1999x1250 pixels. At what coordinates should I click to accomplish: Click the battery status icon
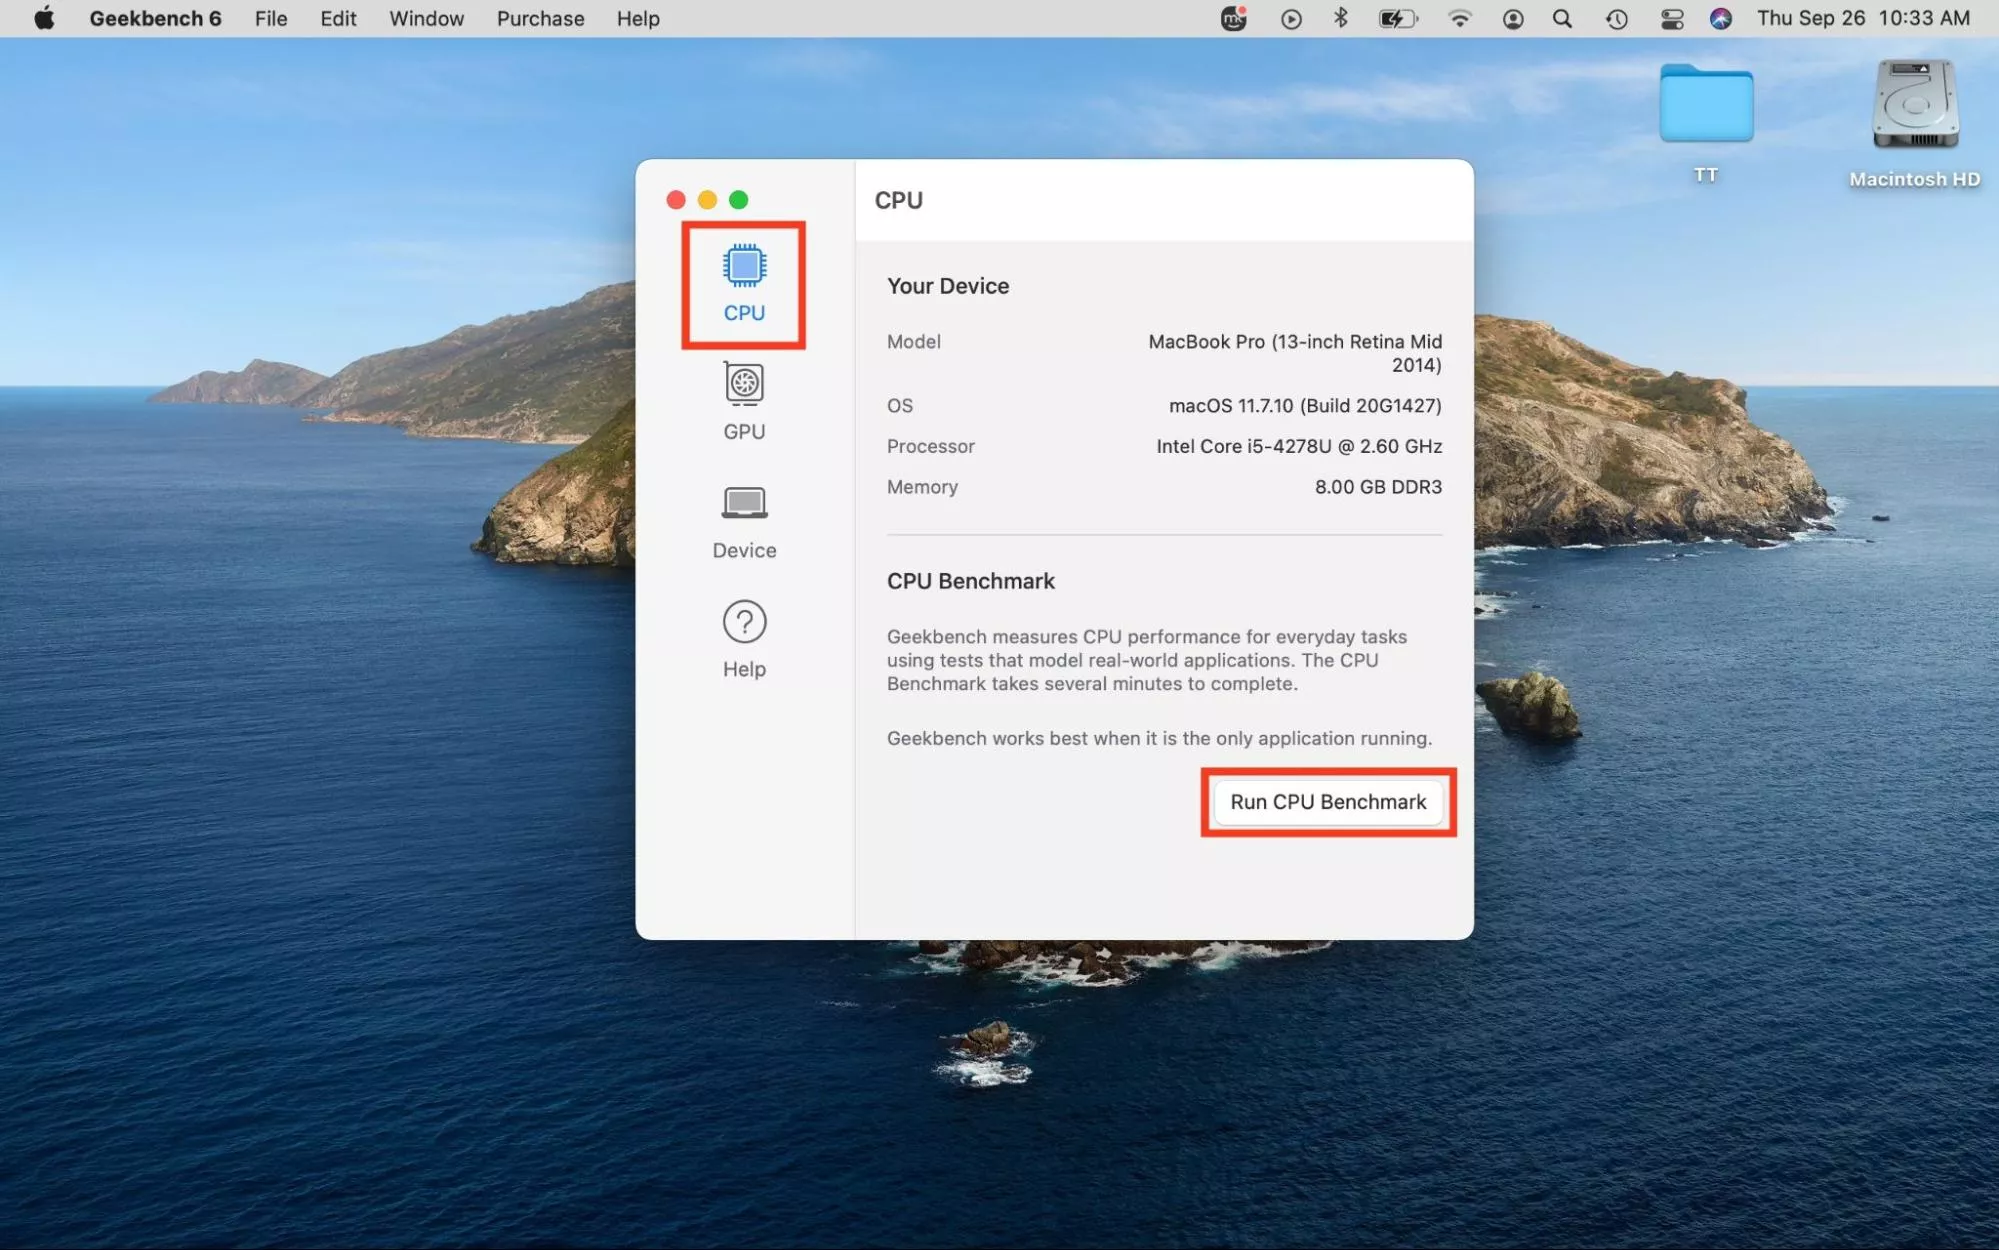[x=1397, y=19]
